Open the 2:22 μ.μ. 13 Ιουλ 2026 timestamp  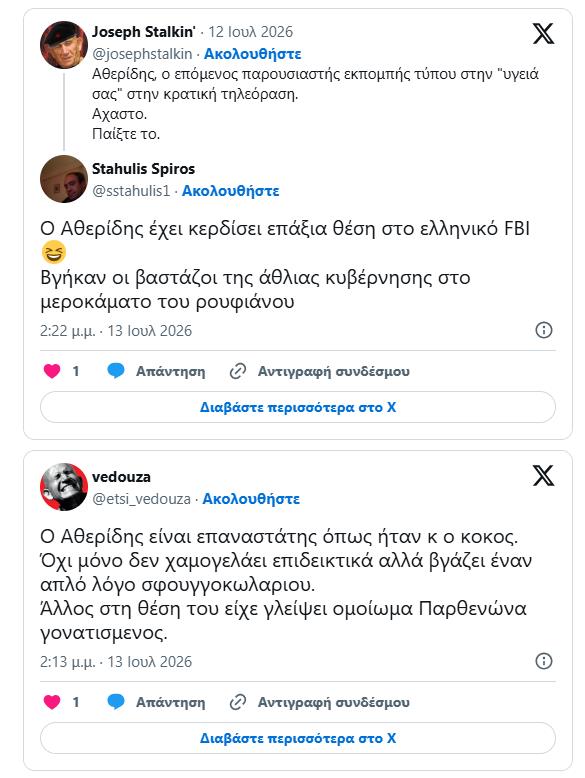point(116,331)
